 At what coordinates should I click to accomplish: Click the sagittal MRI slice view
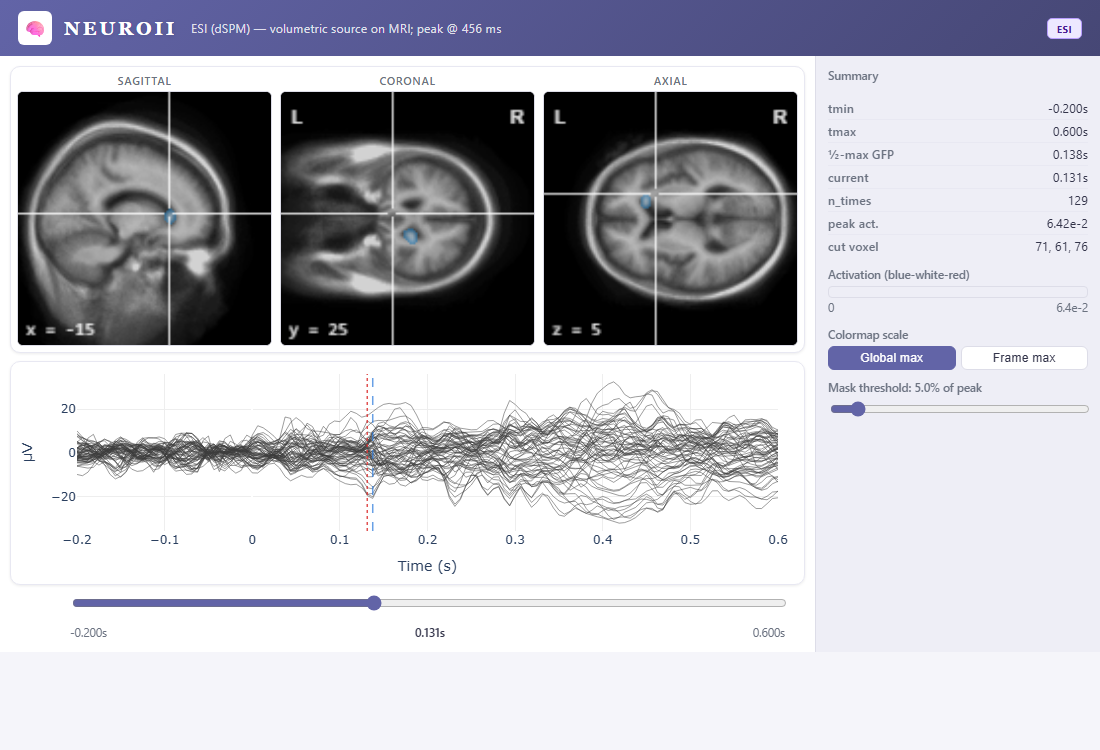pos(145,218)
